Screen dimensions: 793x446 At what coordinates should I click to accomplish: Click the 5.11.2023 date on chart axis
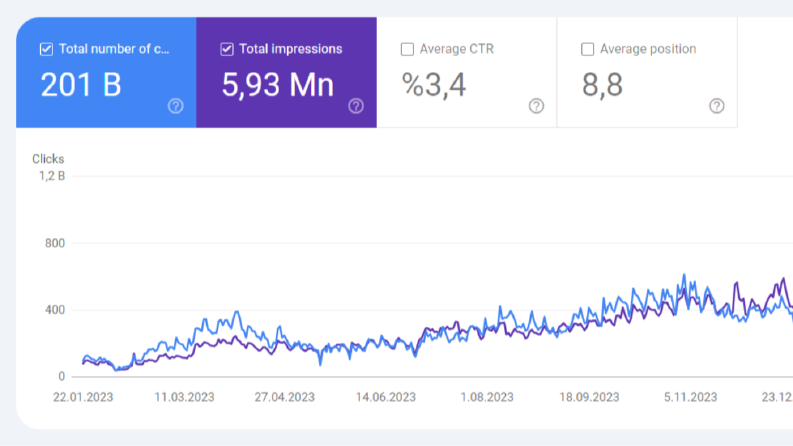[x=690, y=397]
